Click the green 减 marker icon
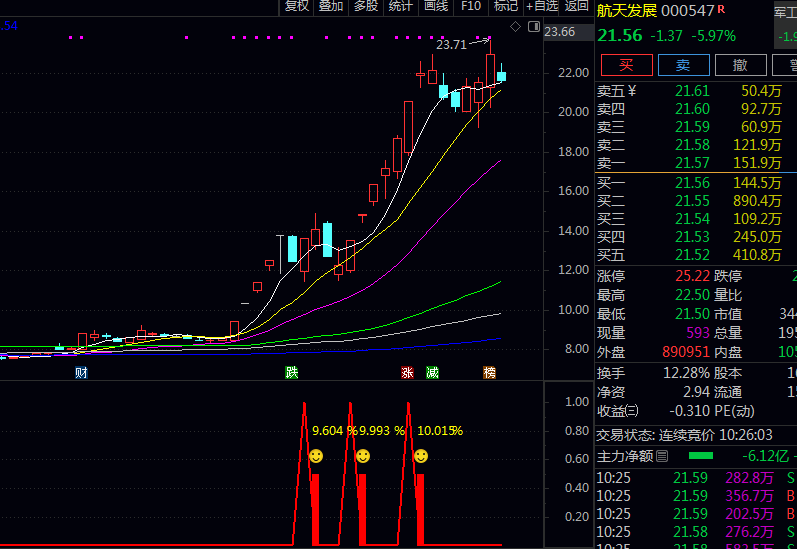 432,373
